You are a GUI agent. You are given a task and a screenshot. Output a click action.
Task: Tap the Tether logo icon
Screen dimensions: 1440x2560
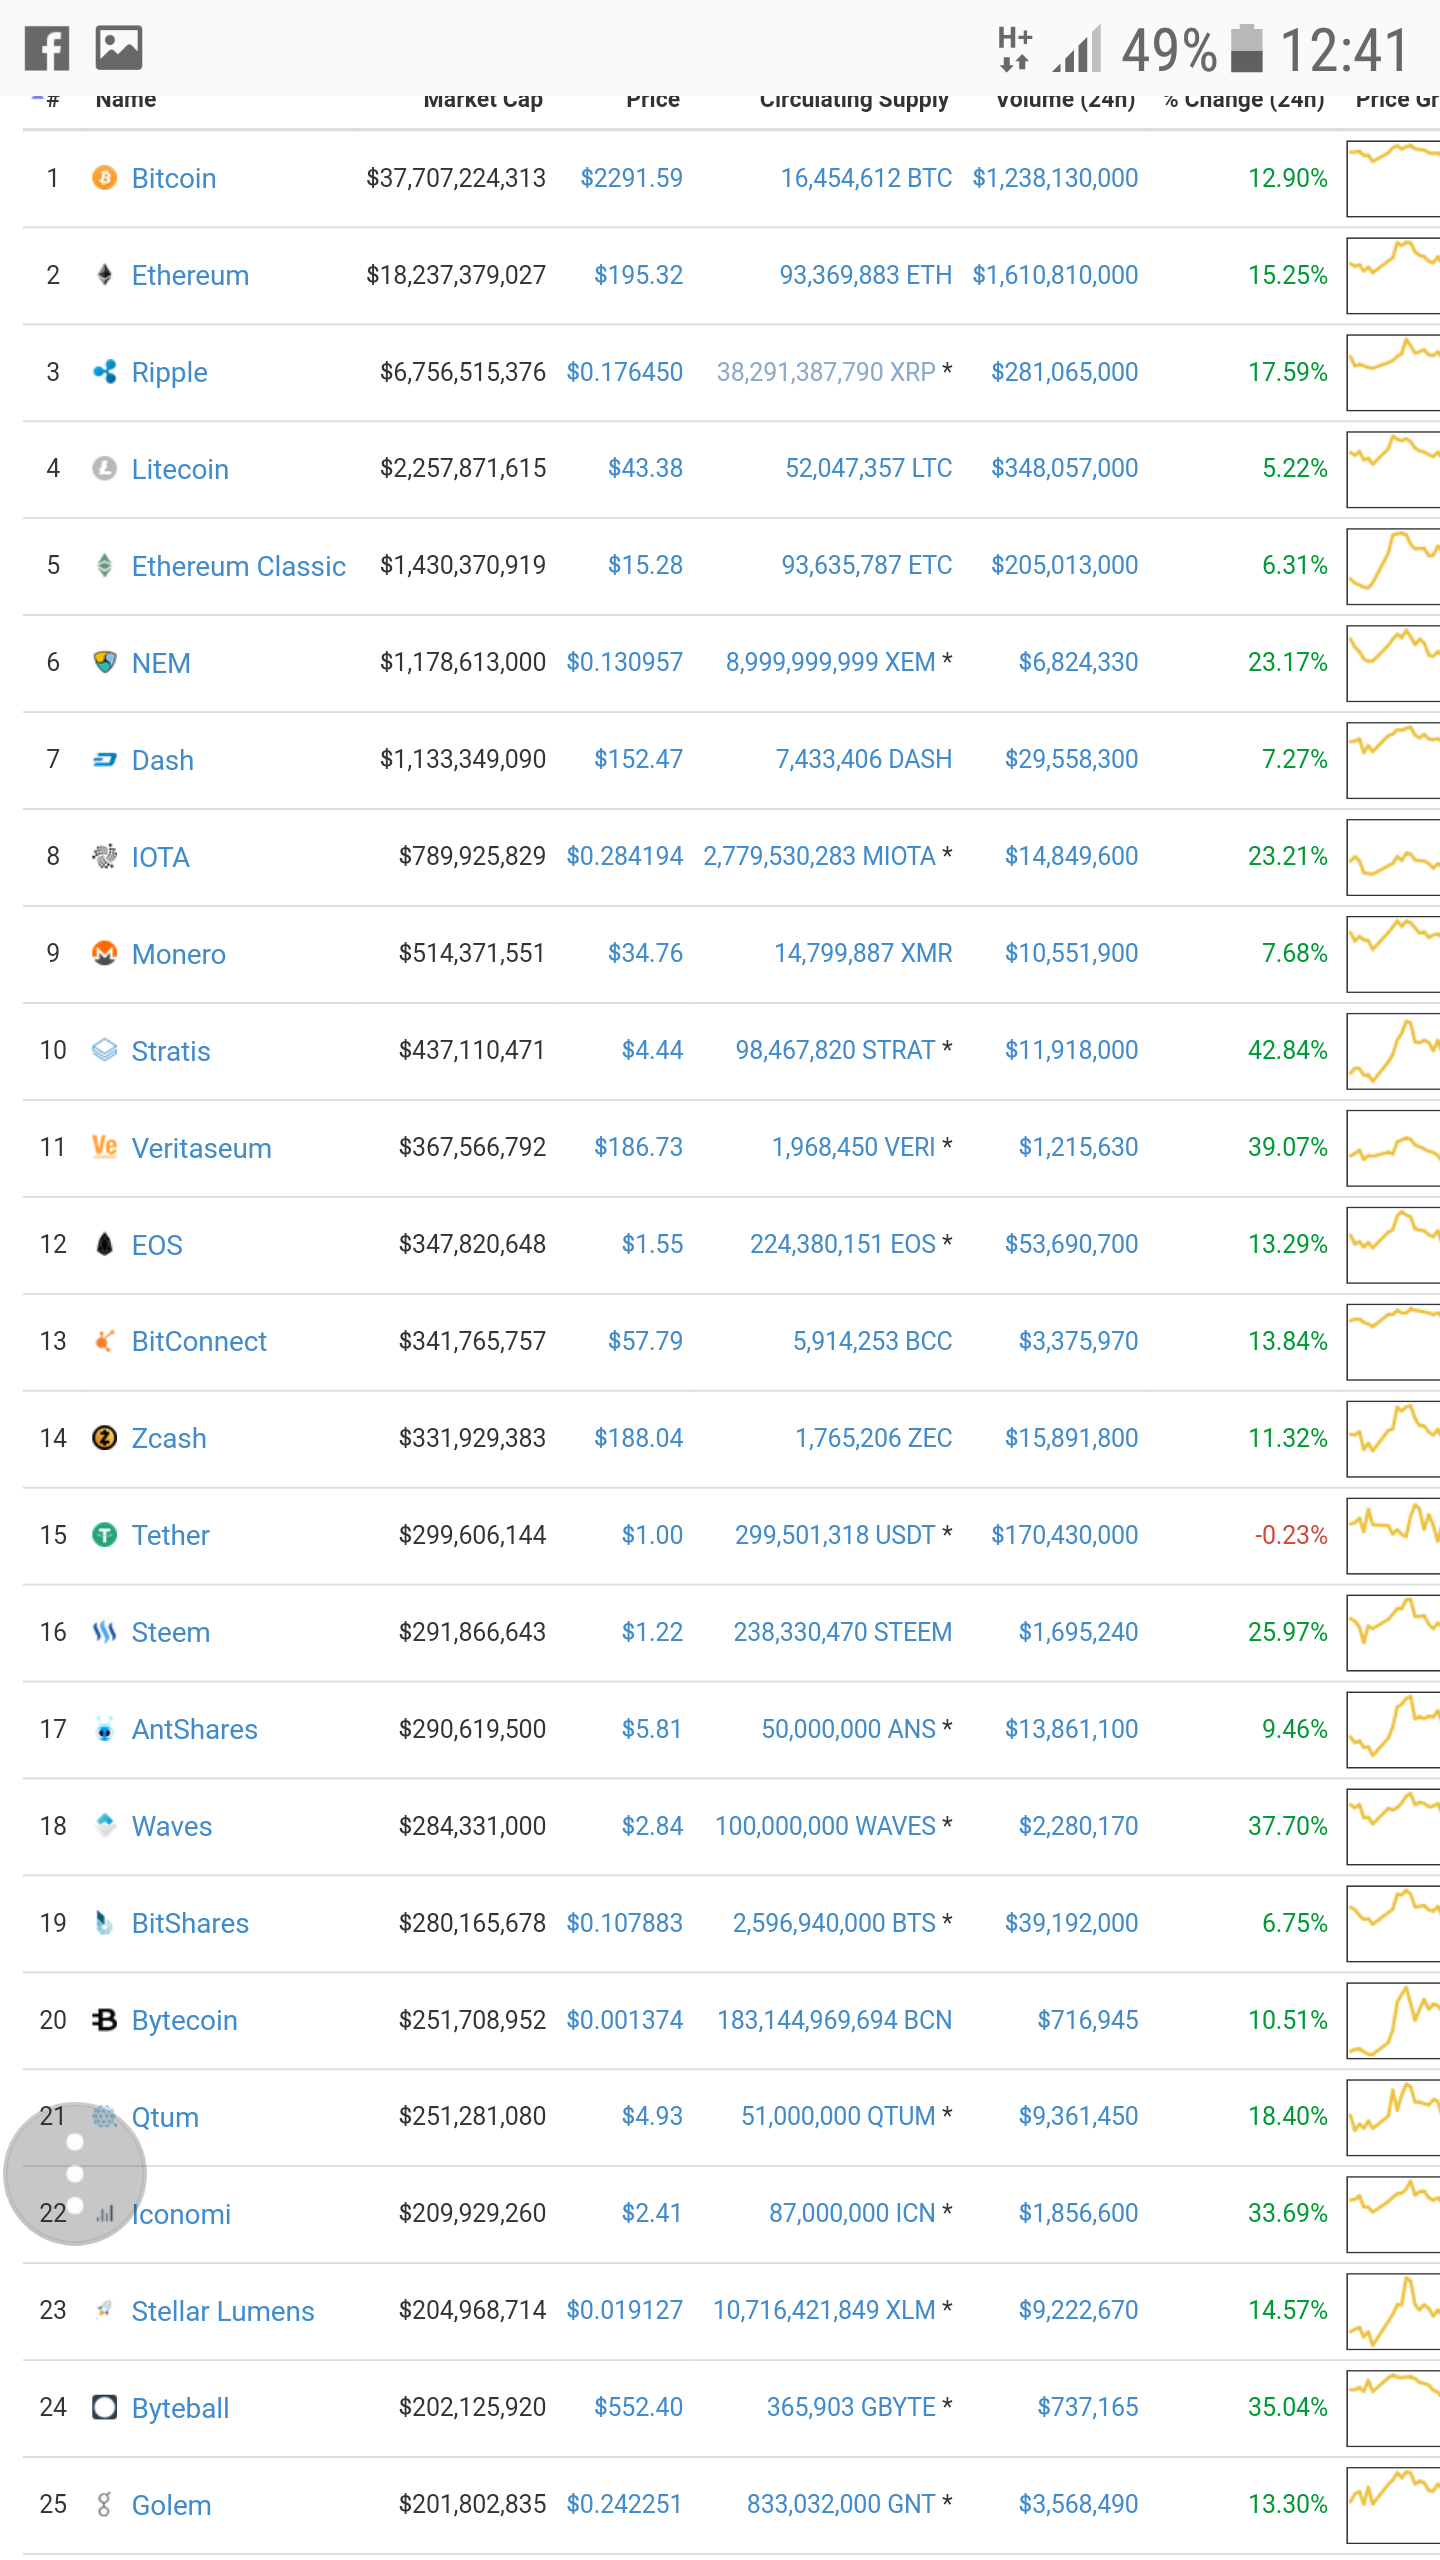pyautogui.click(x=104, y=1535)
